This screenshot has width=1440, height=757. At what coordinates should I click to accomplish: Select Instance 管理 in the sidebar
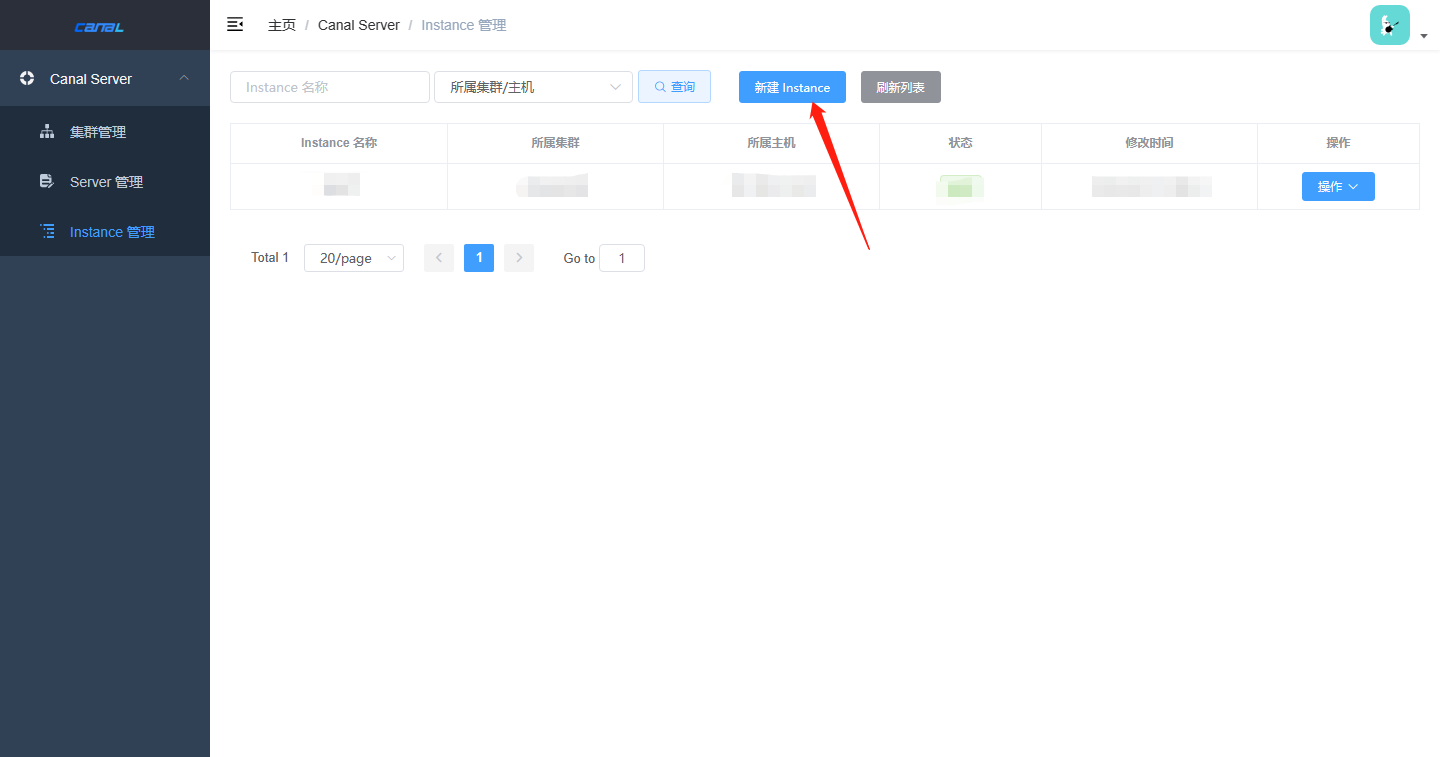105,232
